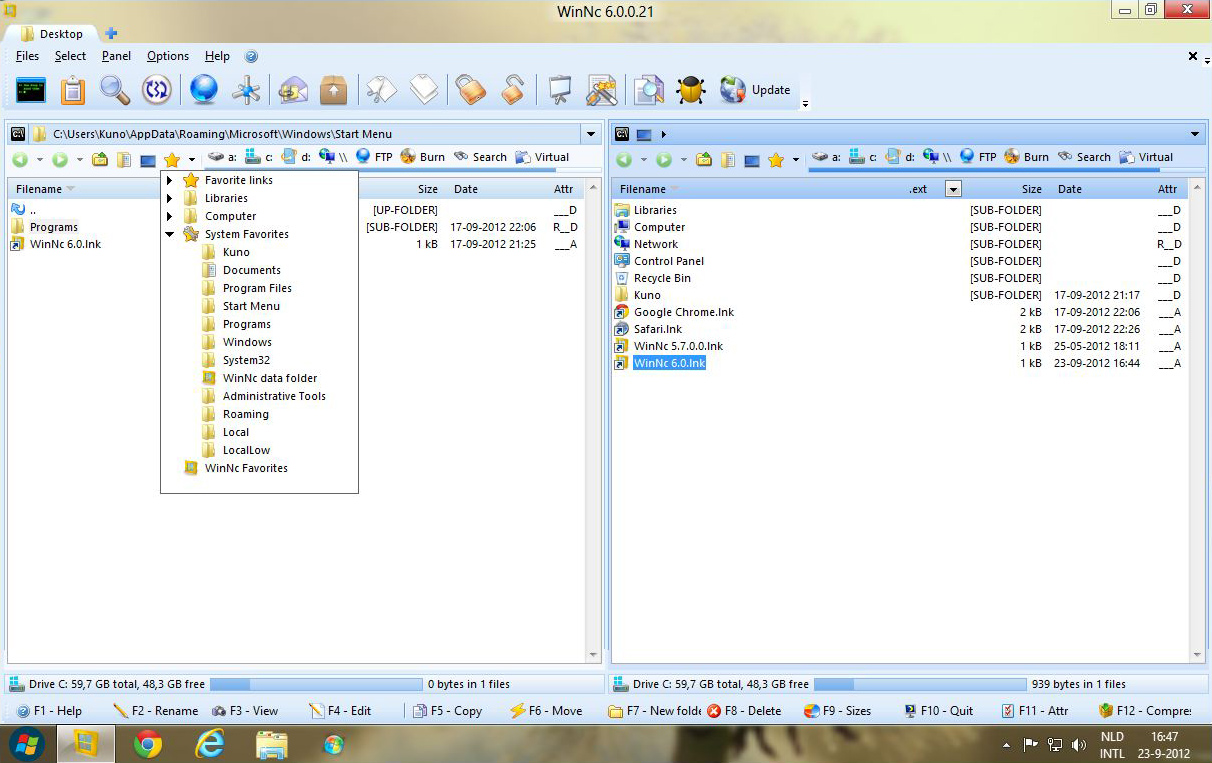Collapse the System Favorites tree entry
This screenshot has width=1212, height=763.
pos(170,233)
